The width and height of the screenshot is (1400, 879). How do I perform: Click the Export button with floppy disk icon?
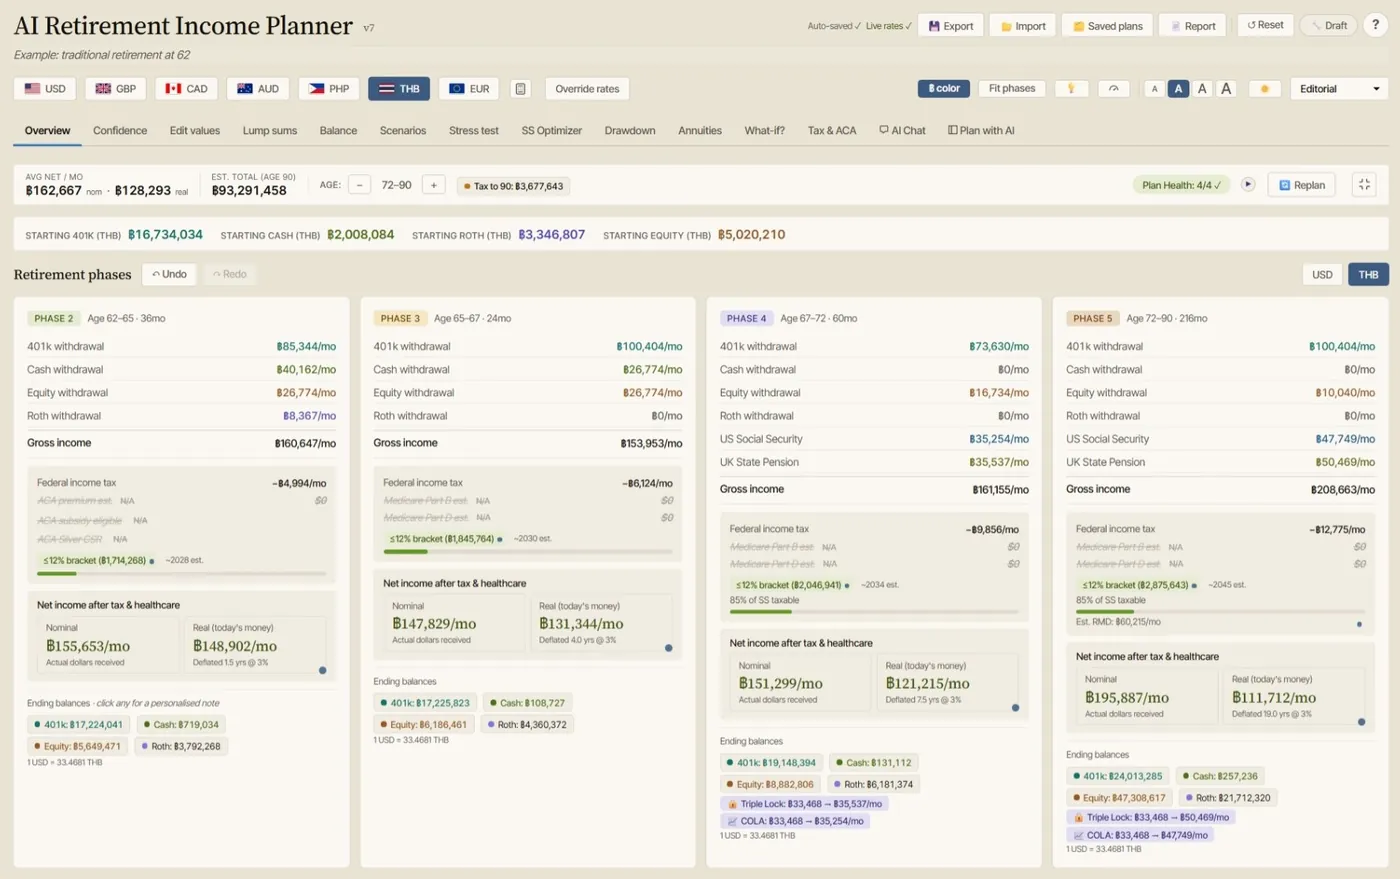(x=950, y=26)
